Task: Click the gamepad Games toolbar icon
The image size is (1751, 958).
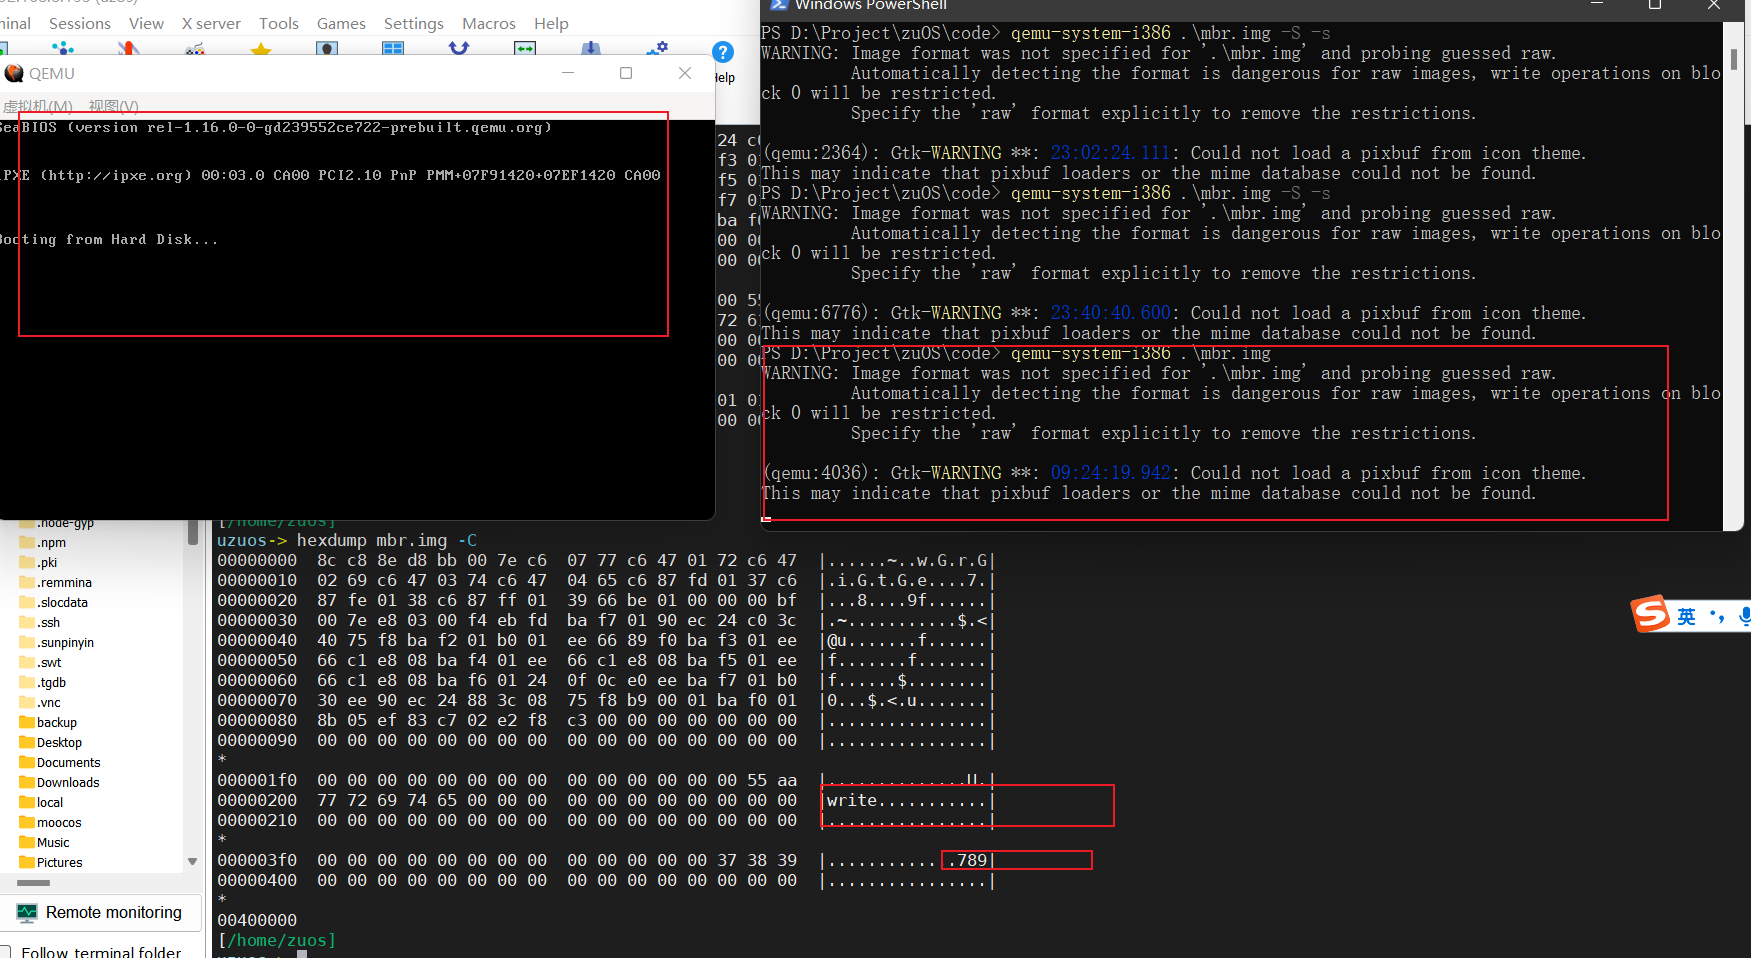Action: [x=195, y=48]
